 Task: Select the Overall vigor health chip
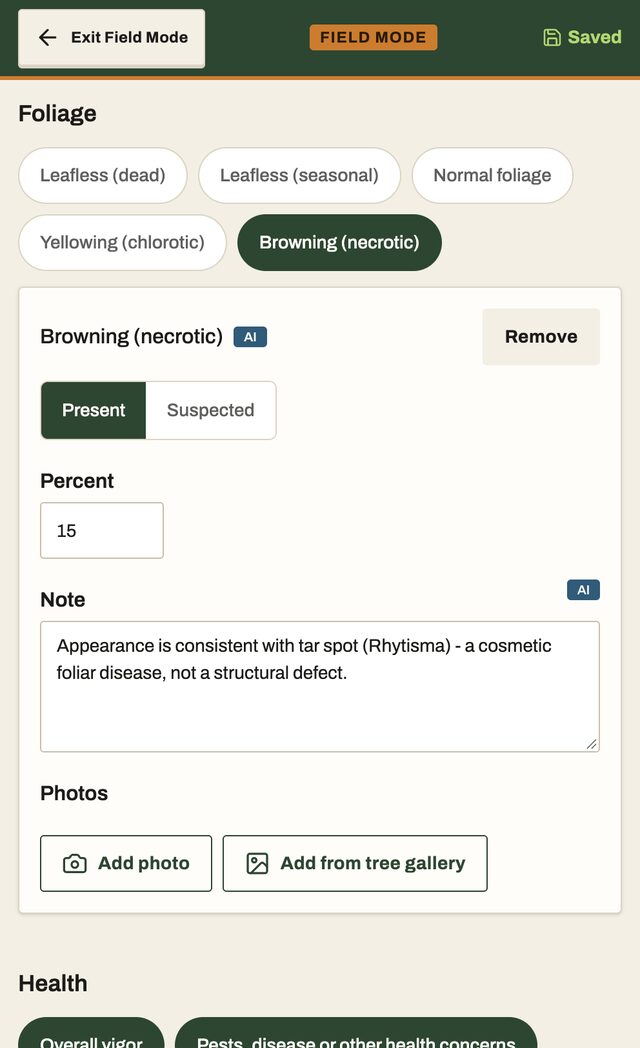tap(91, 1036)
